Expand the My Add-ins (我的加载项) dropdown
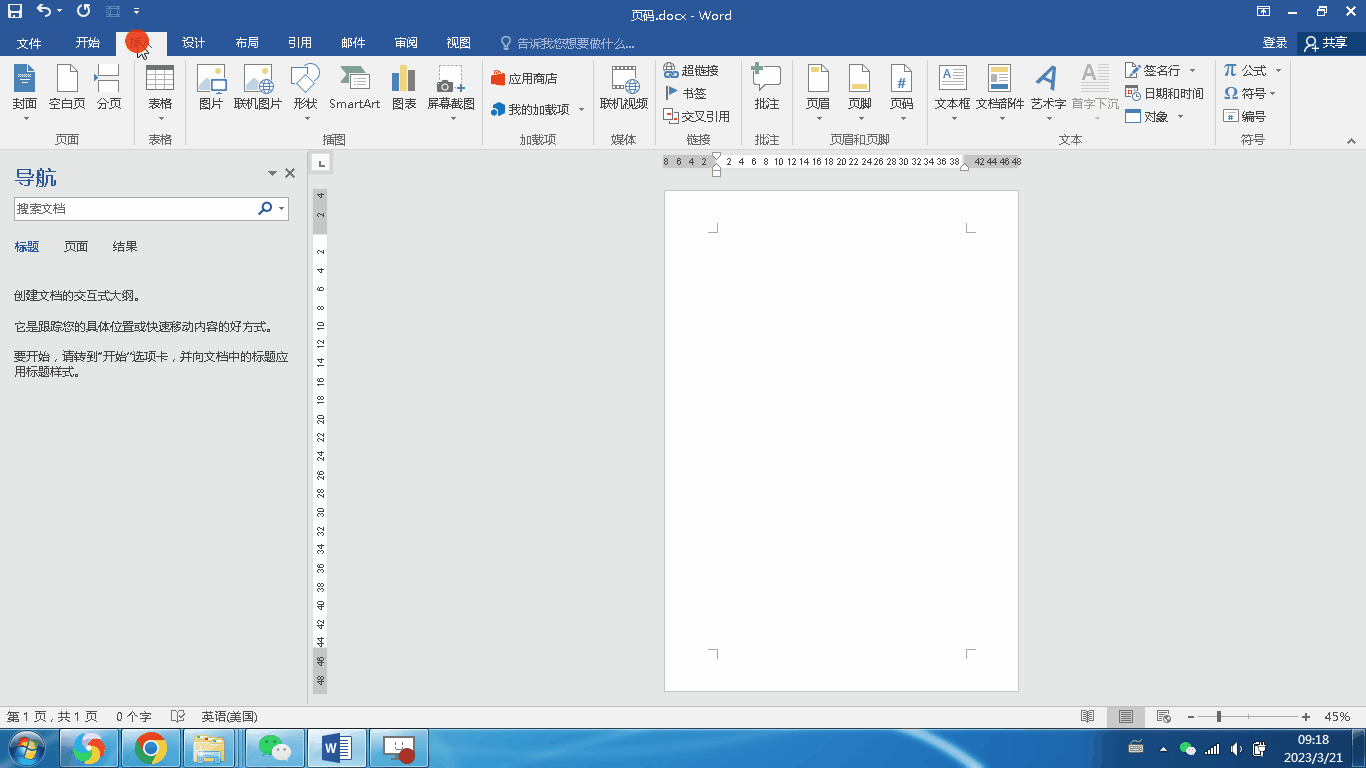This screenshot has width=1366, height=768. (x=582, y=110)
